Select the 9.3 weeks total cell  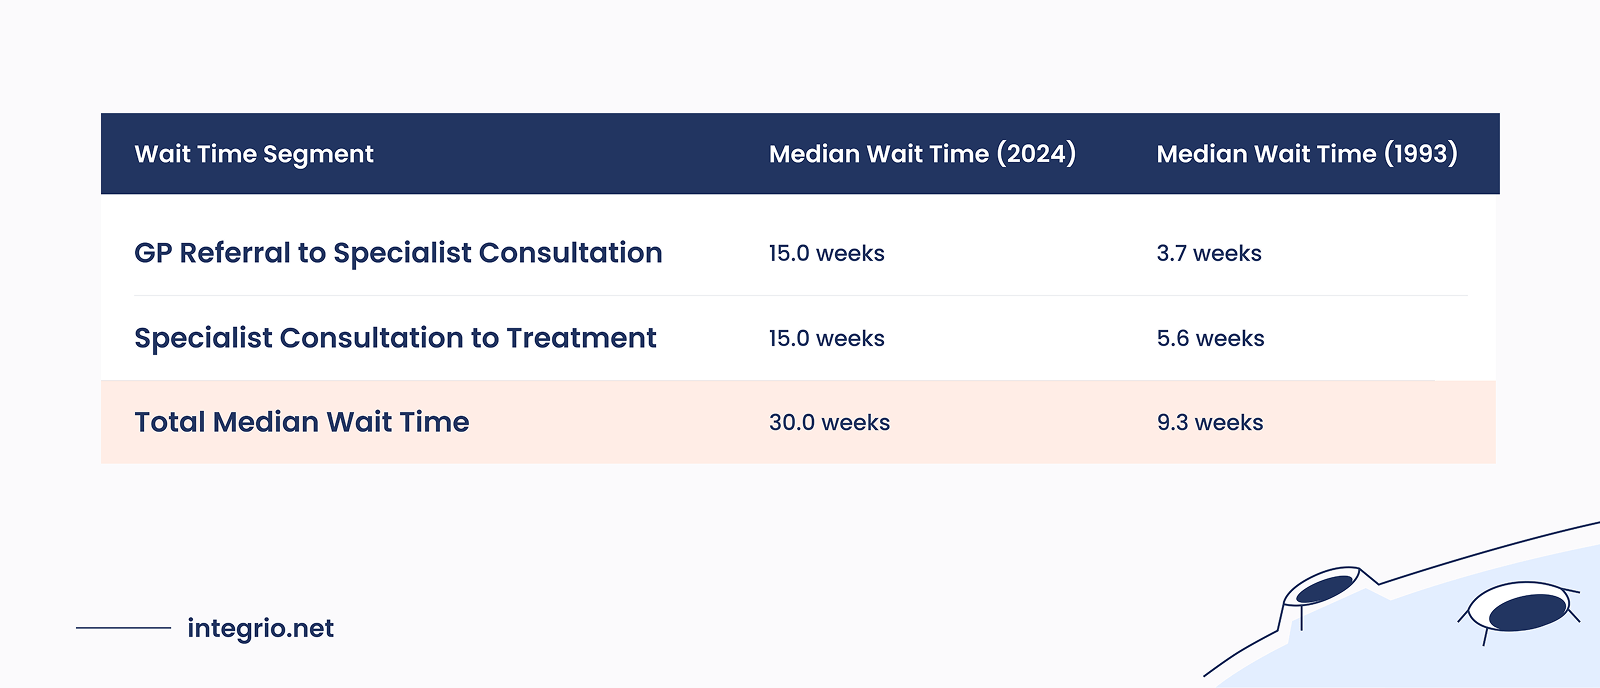1210,423
